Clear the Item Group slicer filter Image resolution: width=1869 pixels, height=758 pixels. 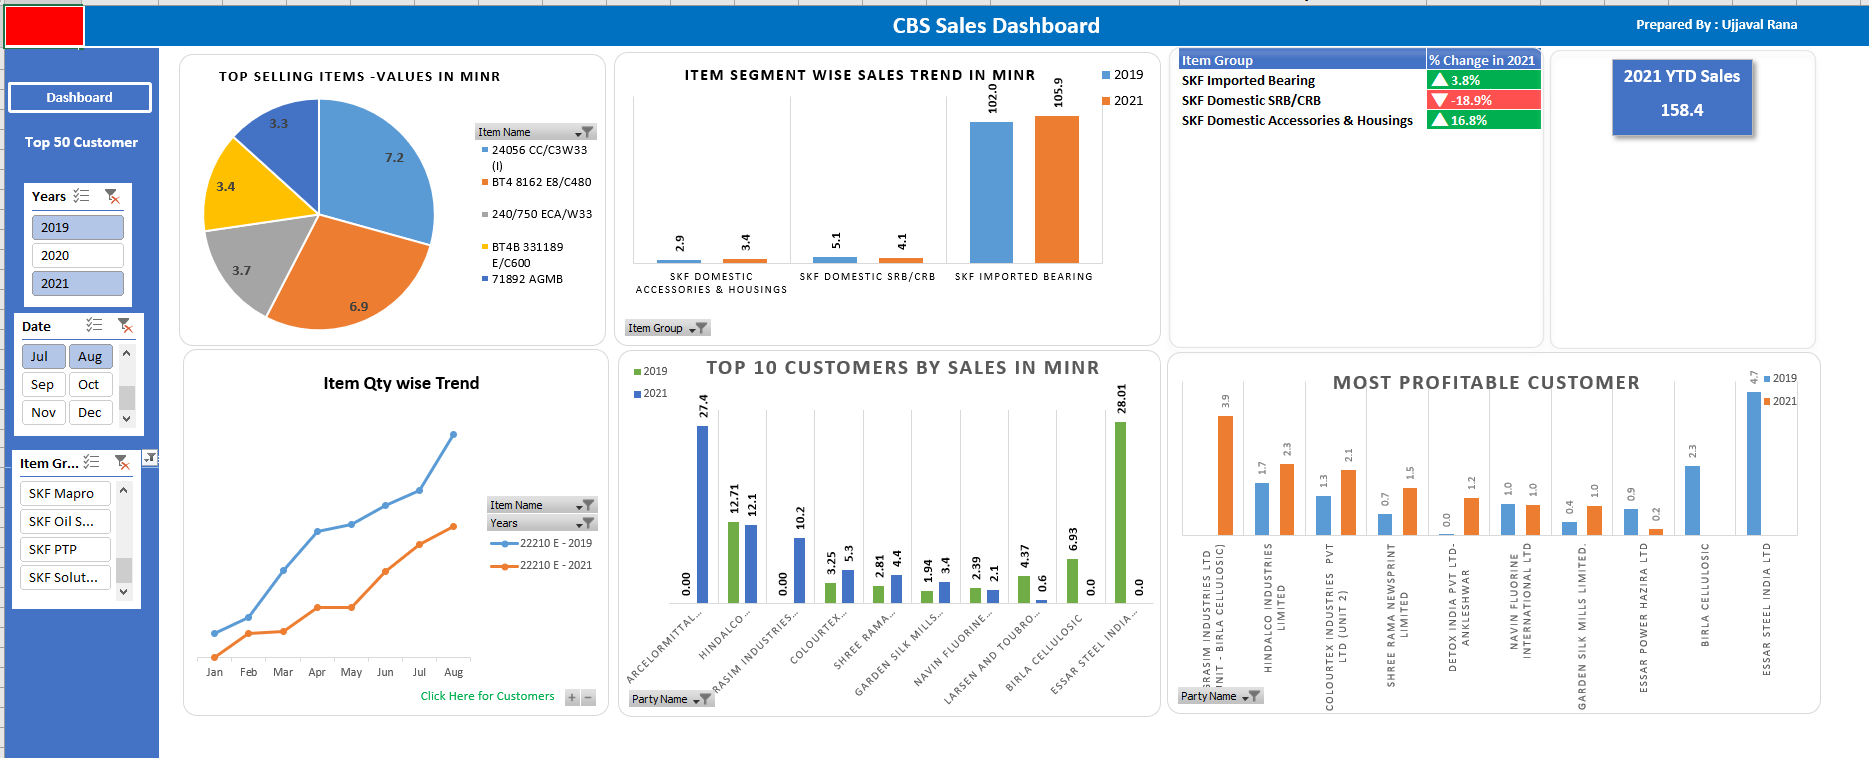121,462
